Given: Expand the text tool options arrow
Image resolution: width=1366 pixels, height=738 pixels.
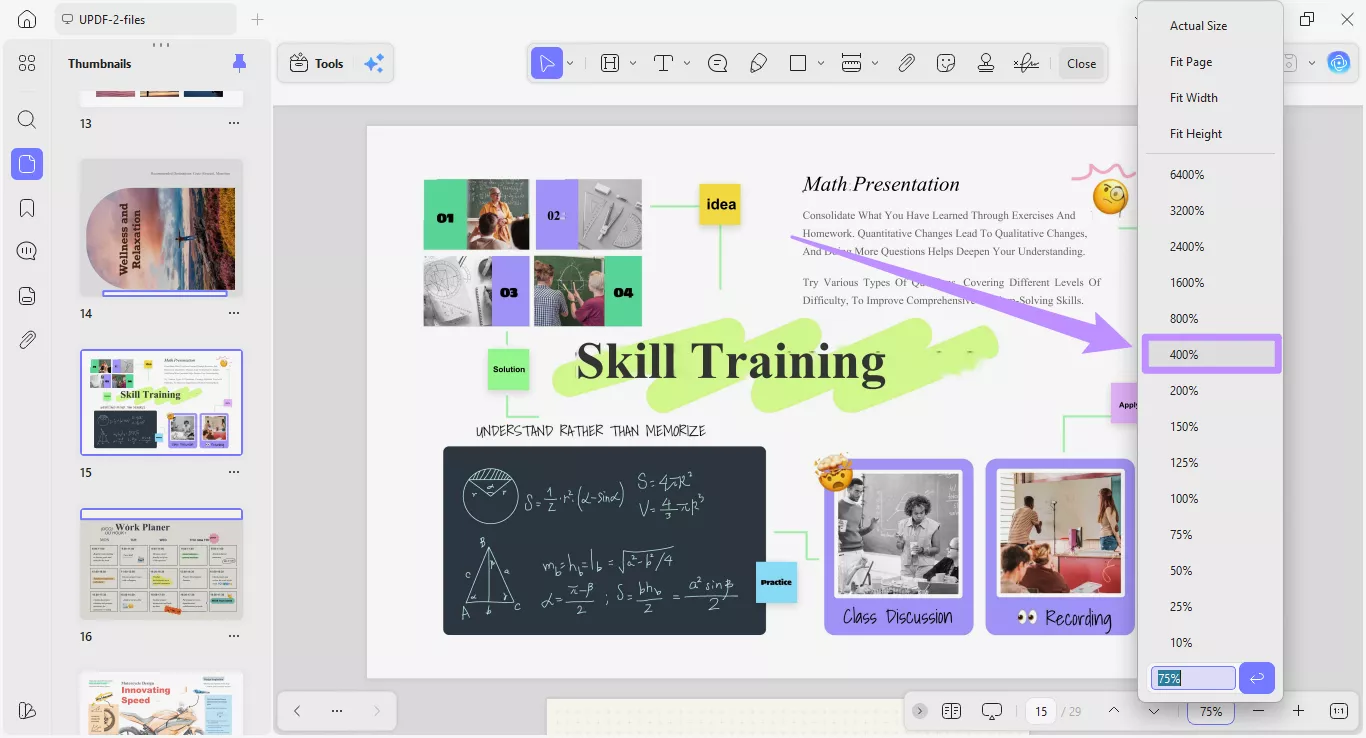Looking at the screenshot, I should (687, 63).
